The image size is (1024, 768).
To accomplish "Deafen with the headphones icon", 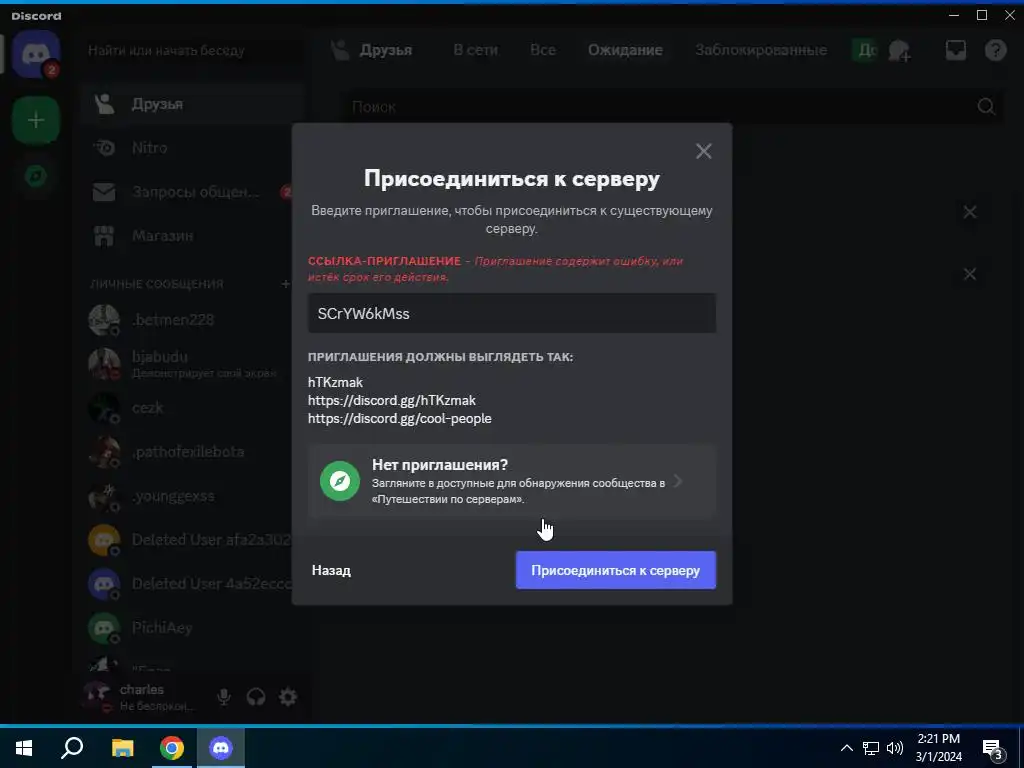I will [x=256, y=697].
